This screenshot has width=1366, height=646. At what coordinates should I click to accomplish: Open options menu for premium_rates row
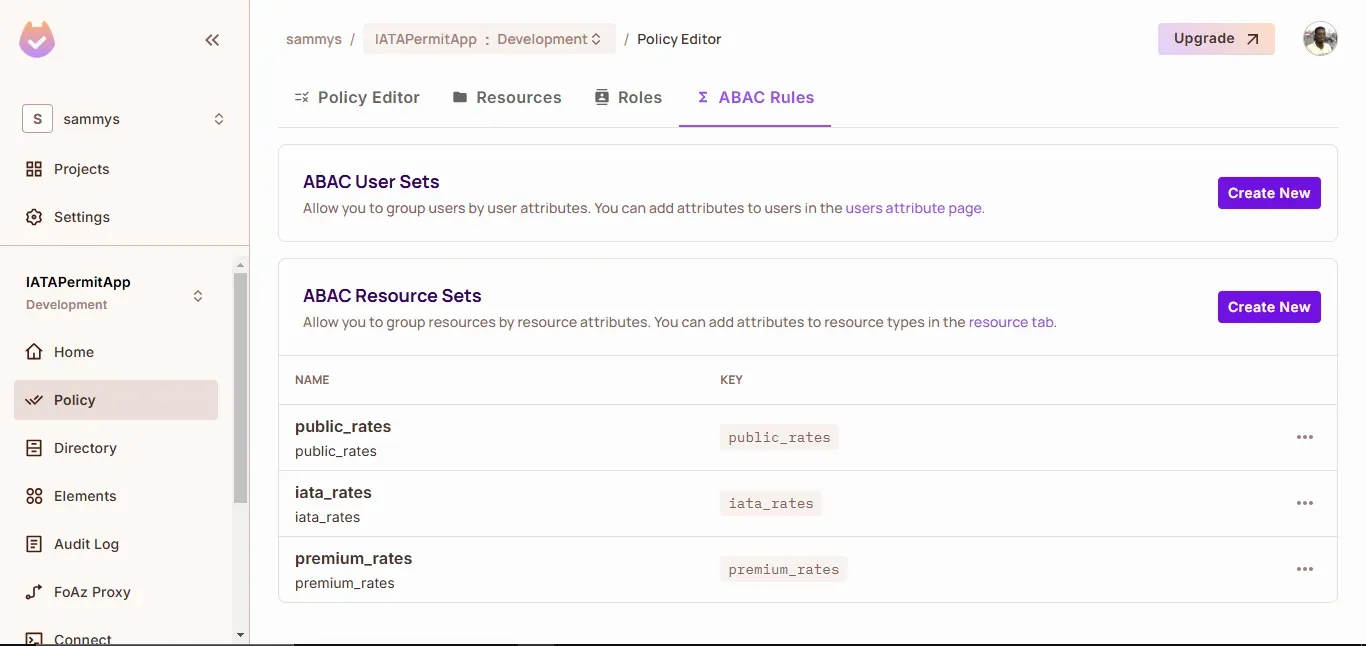(1304, 569)
